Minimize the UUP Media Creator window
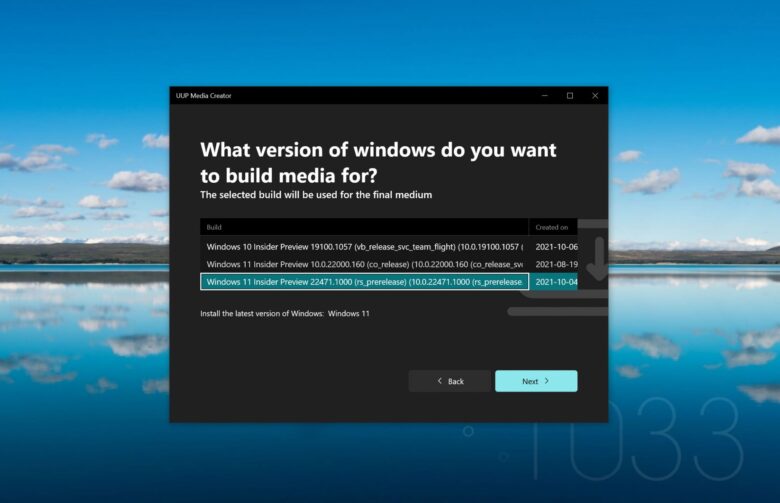780x503 pixels. (545, 96)
